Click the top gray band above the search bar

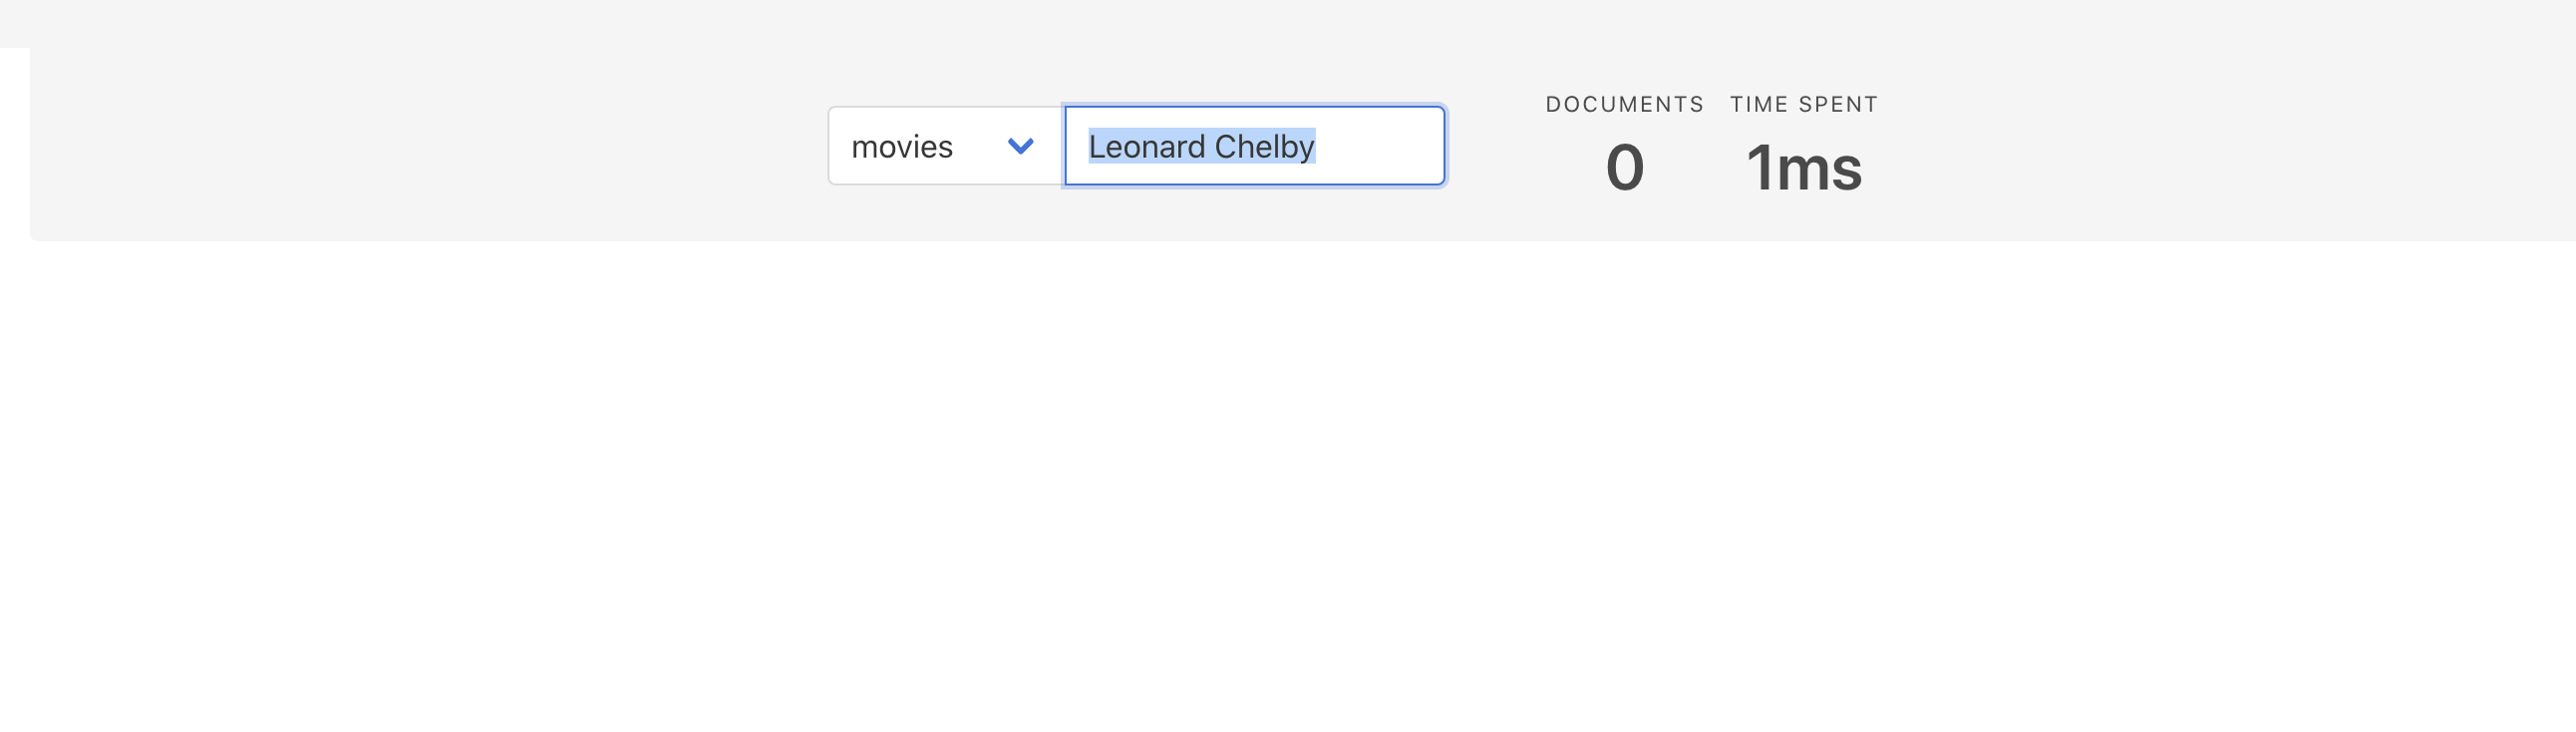[1288, 24]
